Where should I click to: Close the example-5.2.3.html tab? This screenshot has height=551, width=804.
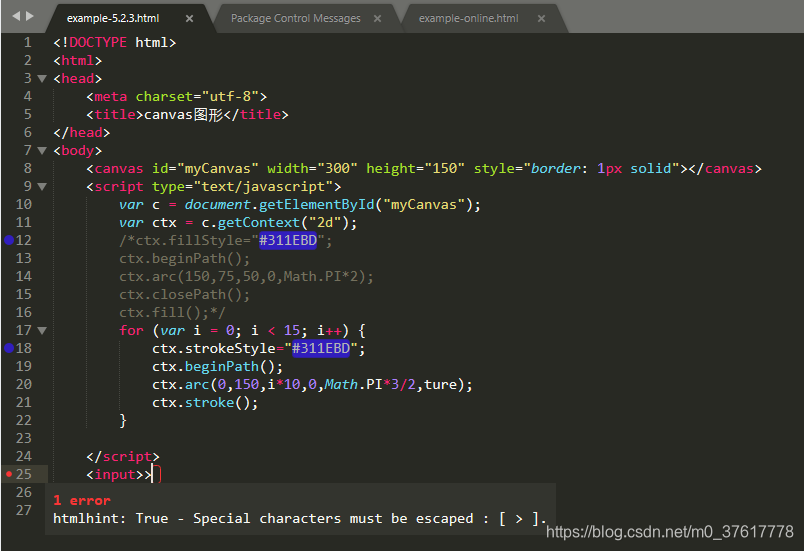(189, 18)
